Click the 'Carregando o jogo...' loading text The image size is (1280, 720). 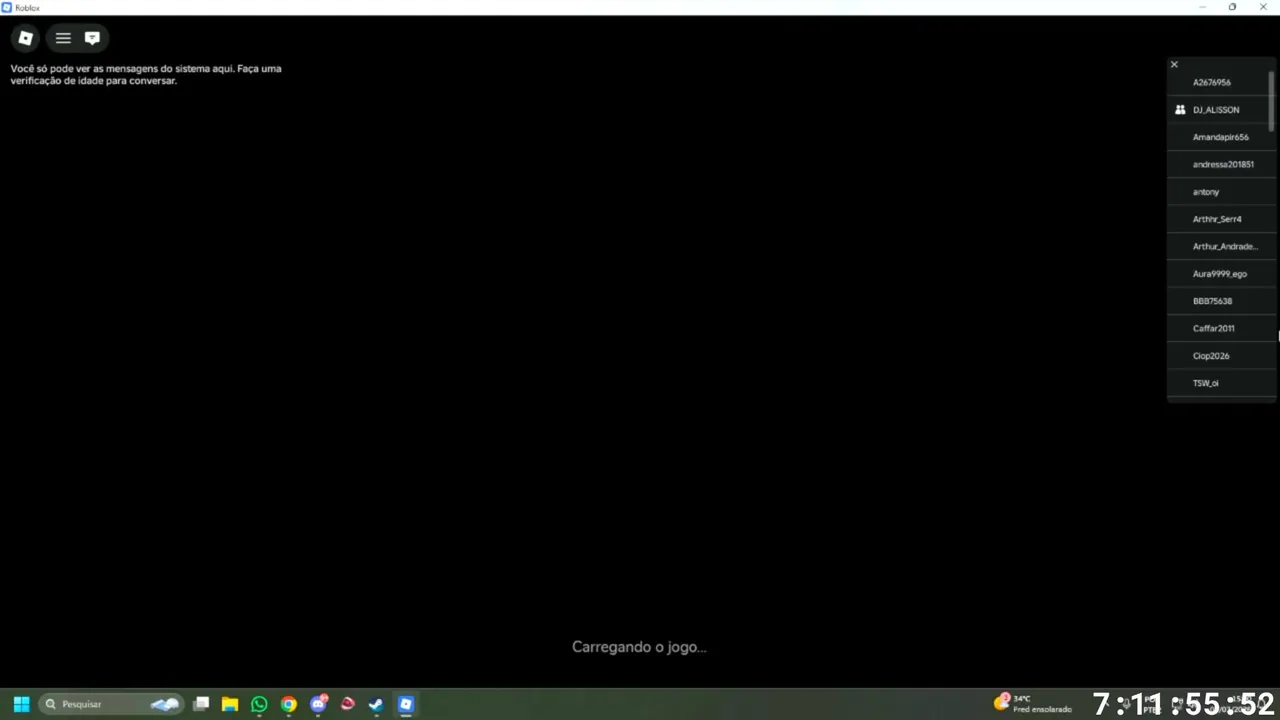(x=639, y=647)
